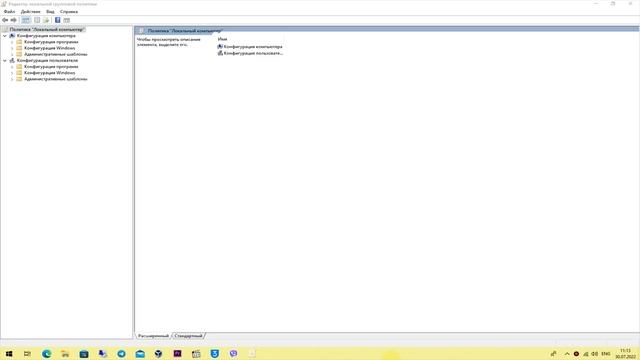This screenshot has height=360, width=640.
Task: Collapse the Конфигурация компьютера tree node
Action: [x=5, y=36]
